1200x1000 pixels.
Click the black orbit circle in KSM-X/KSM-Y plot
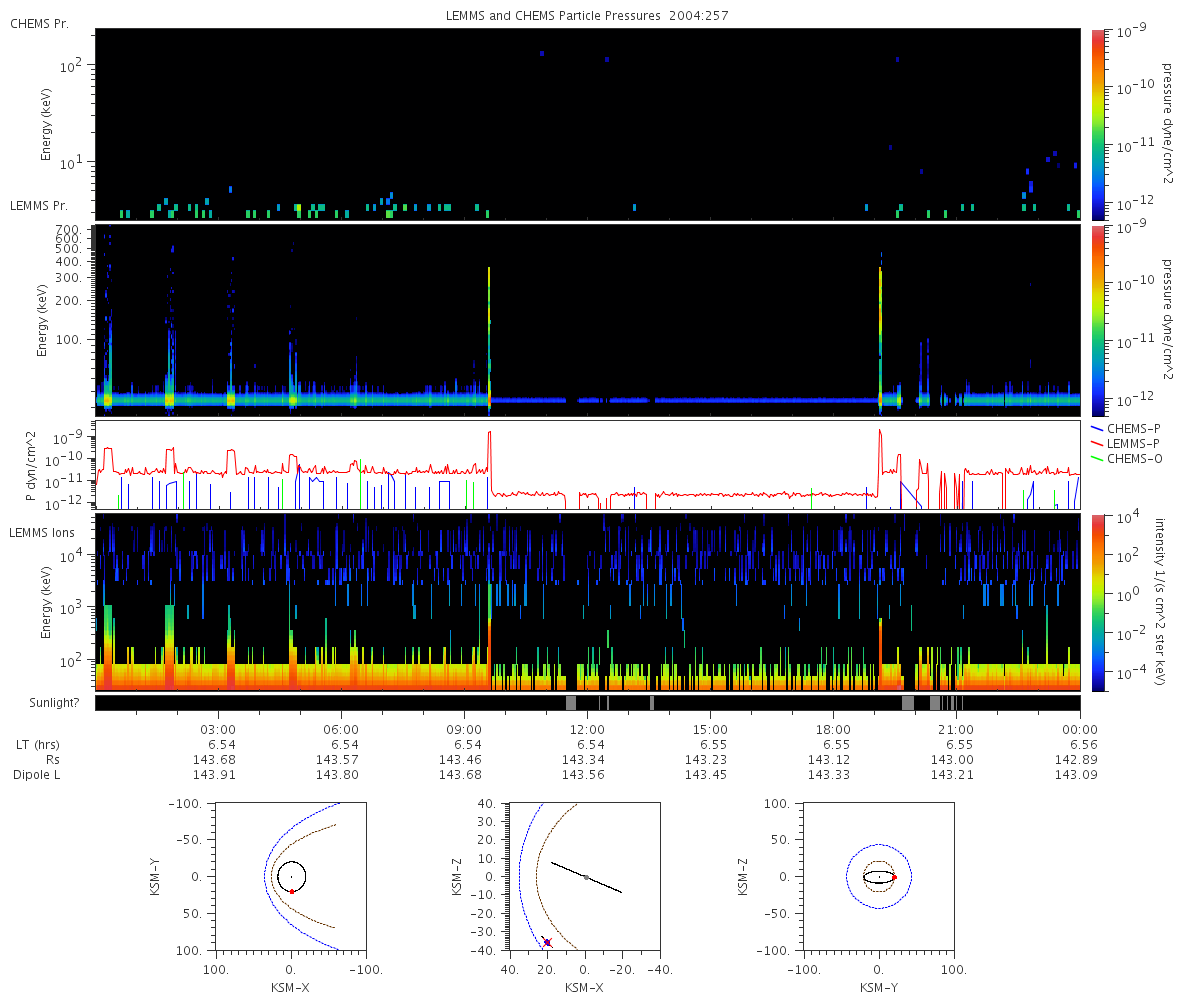[291, 876]
